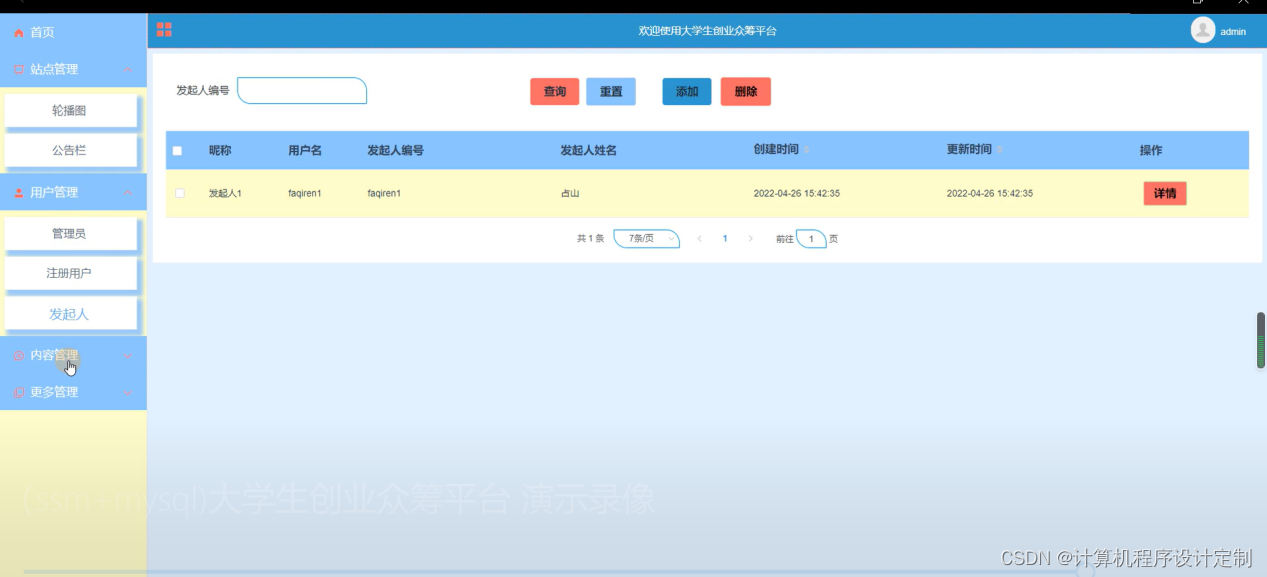Expand the 更多管理 chevron
The height and width of the screenshot is (577, 1267).
pyautogui.click(x=127, y=392)
